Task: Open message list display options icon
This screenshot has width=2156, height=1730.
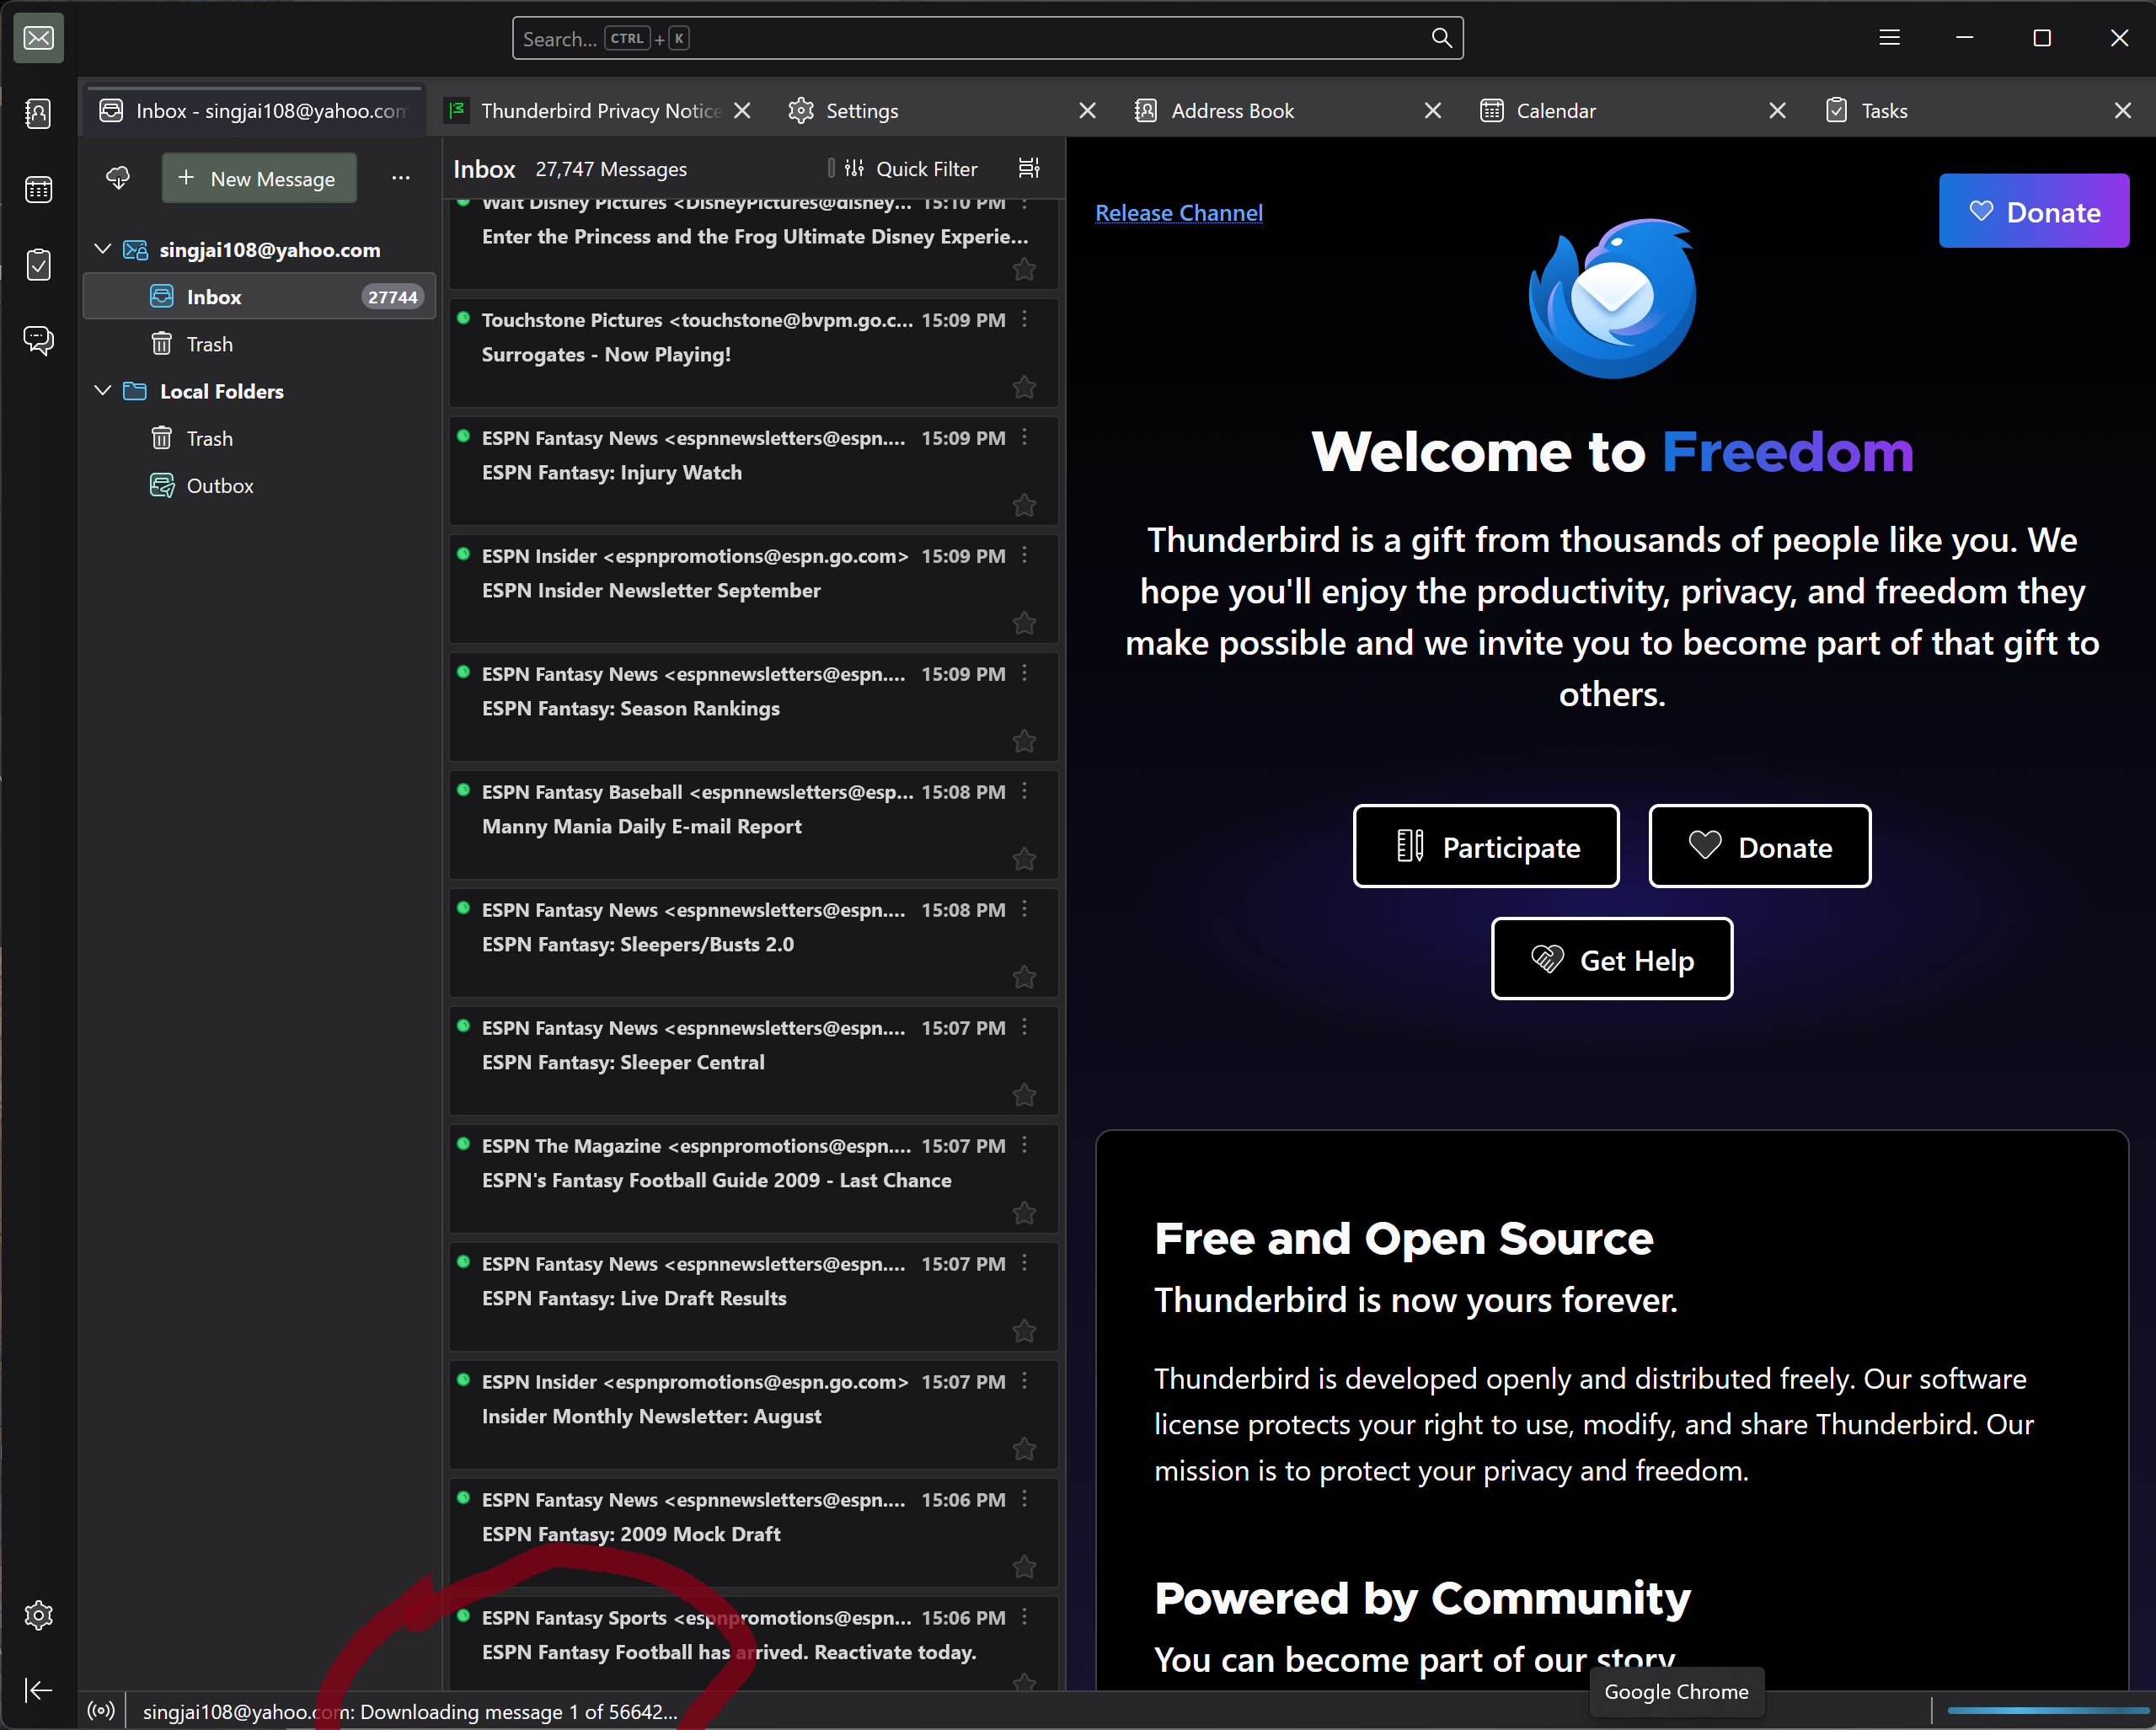Action: coord(1029,168)
